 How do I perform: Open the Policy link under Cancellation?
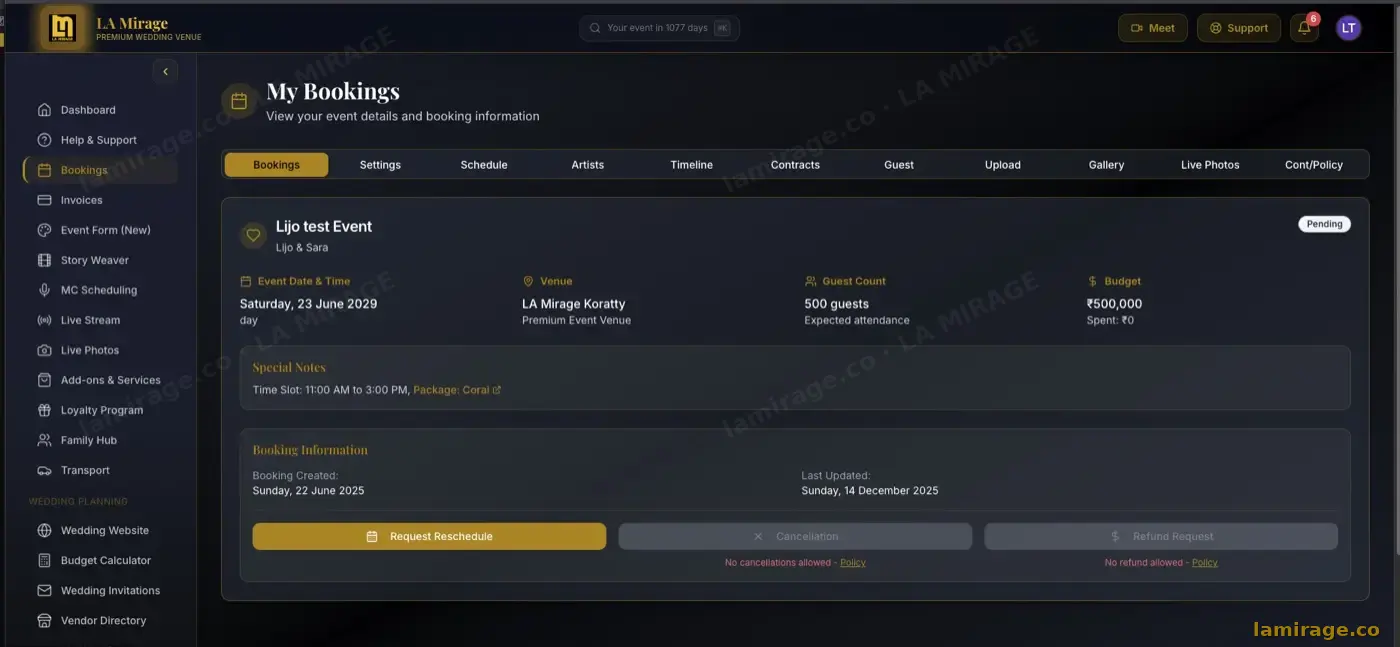pos(853,563)
